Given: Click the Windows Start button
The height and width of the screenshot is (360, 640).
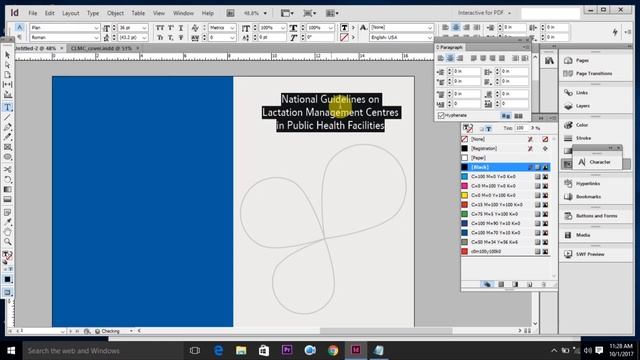Looking at the screenshot, I should click(11, 351).
